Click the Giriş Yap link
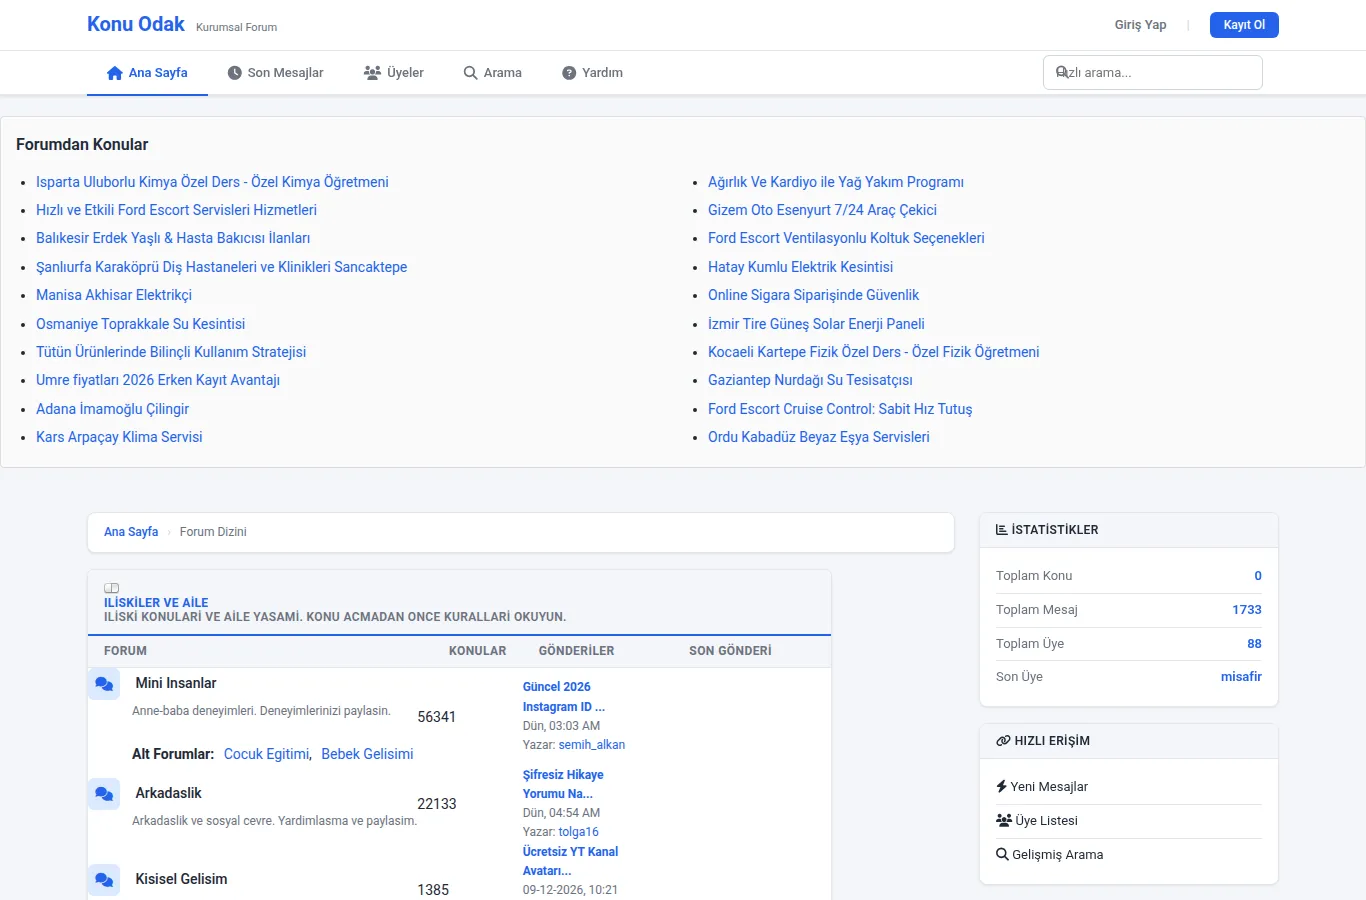The image size is (1366, 900). [x=1140, y=25]
